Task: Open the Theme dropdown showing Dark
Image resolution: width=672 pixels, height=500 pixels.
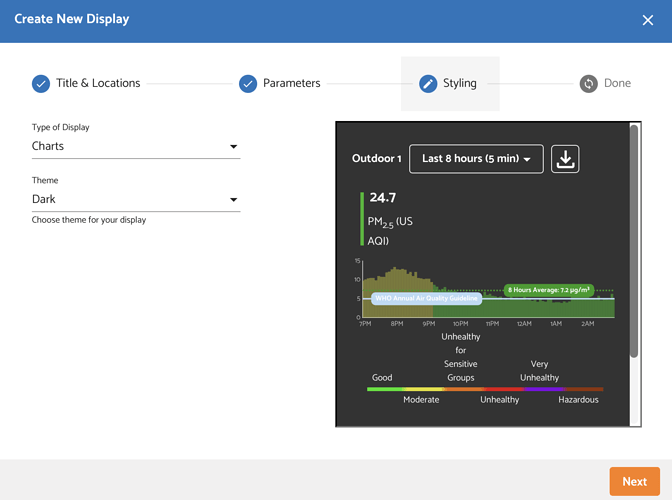Action: point(136,199)
